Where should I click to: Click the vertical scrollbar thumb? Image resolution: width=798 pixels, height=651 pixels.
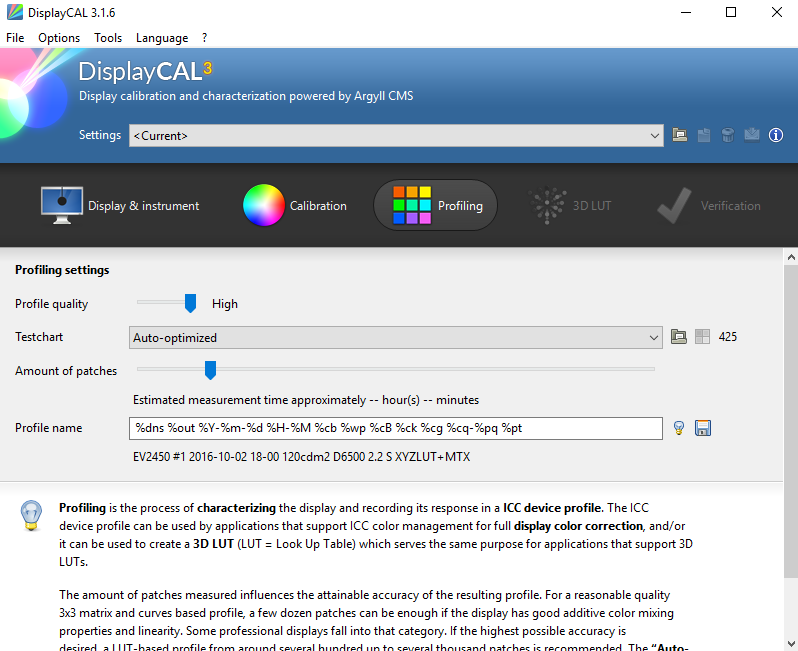(x=791, y=421)
